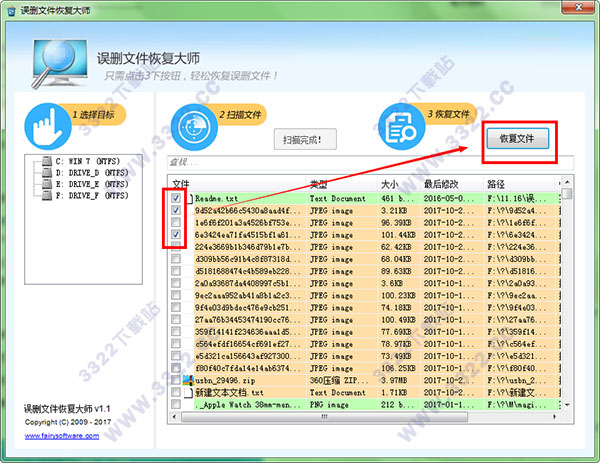Sort by the 路径 column header
The width and height of the screenshot is (600, 463).
point(520,184)
